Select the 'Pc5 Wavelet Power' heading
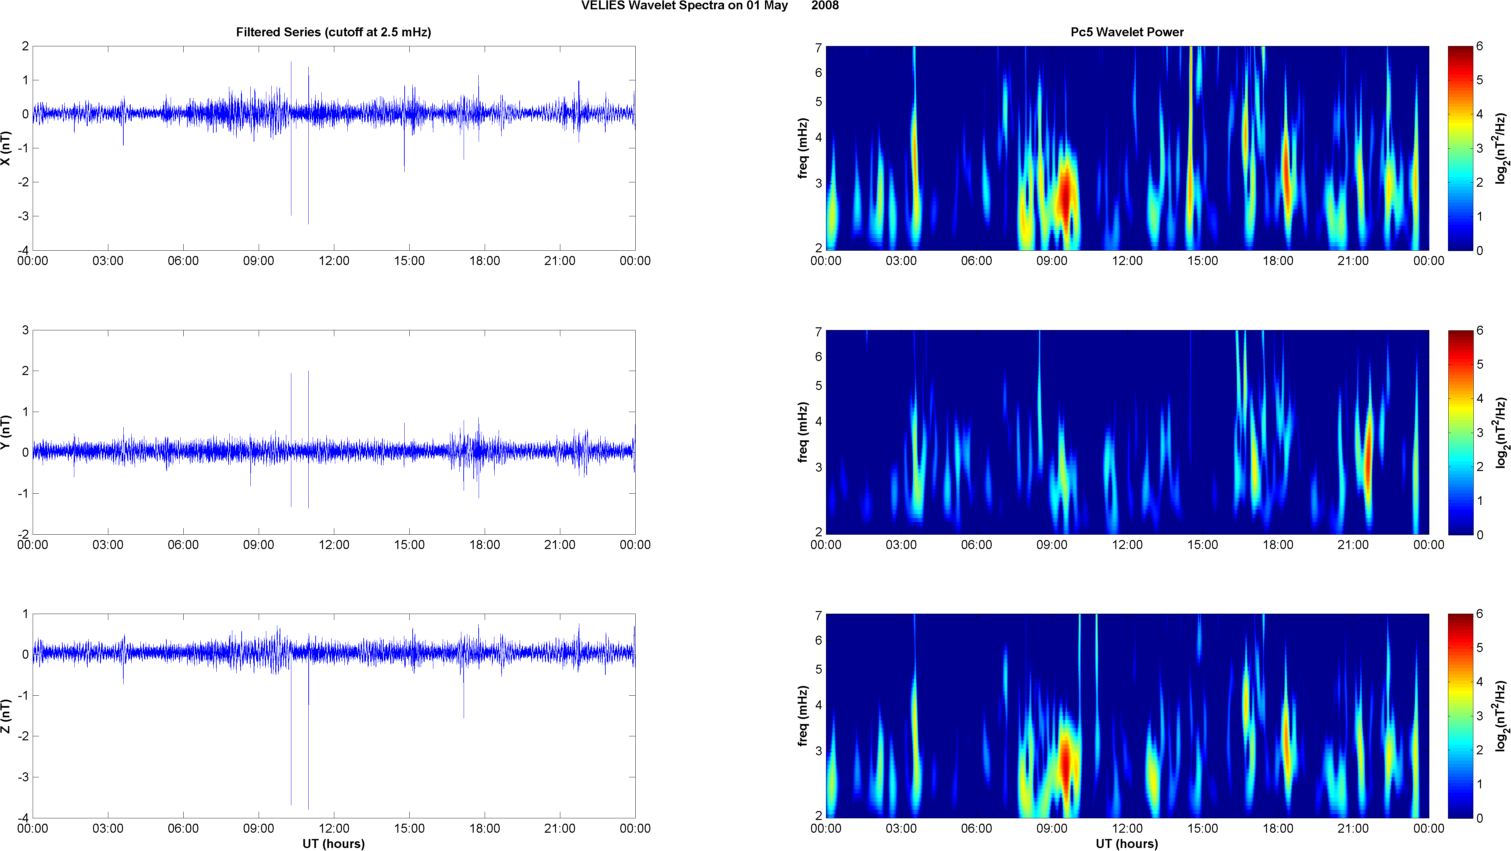The width and height of the screenshot is (1511, 851). click(1127, 32)
